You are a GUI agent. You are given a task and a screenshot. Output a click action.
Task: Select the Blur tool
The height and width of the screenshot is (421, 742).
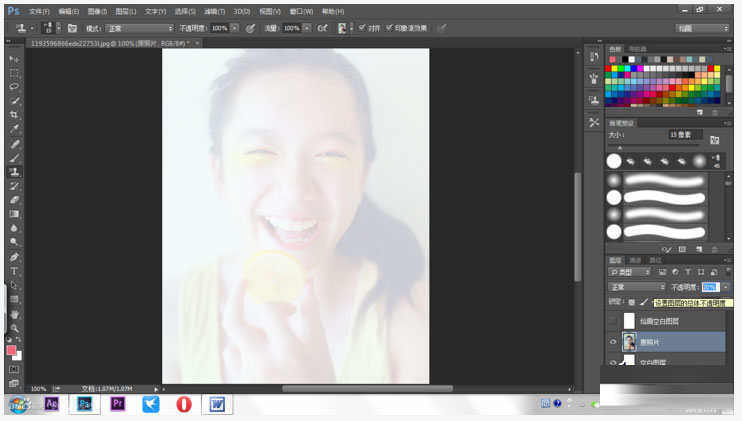(x=14, y=228)
